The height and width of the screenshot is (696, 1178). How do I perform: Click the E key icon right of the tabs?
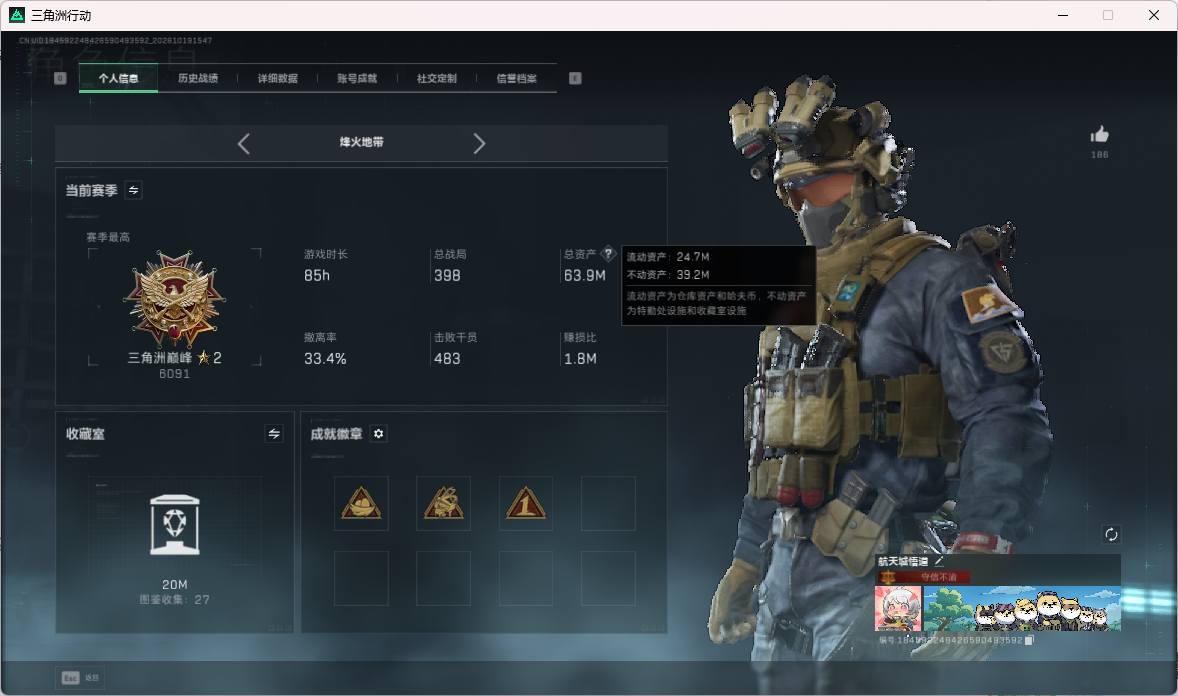(575, 78)
